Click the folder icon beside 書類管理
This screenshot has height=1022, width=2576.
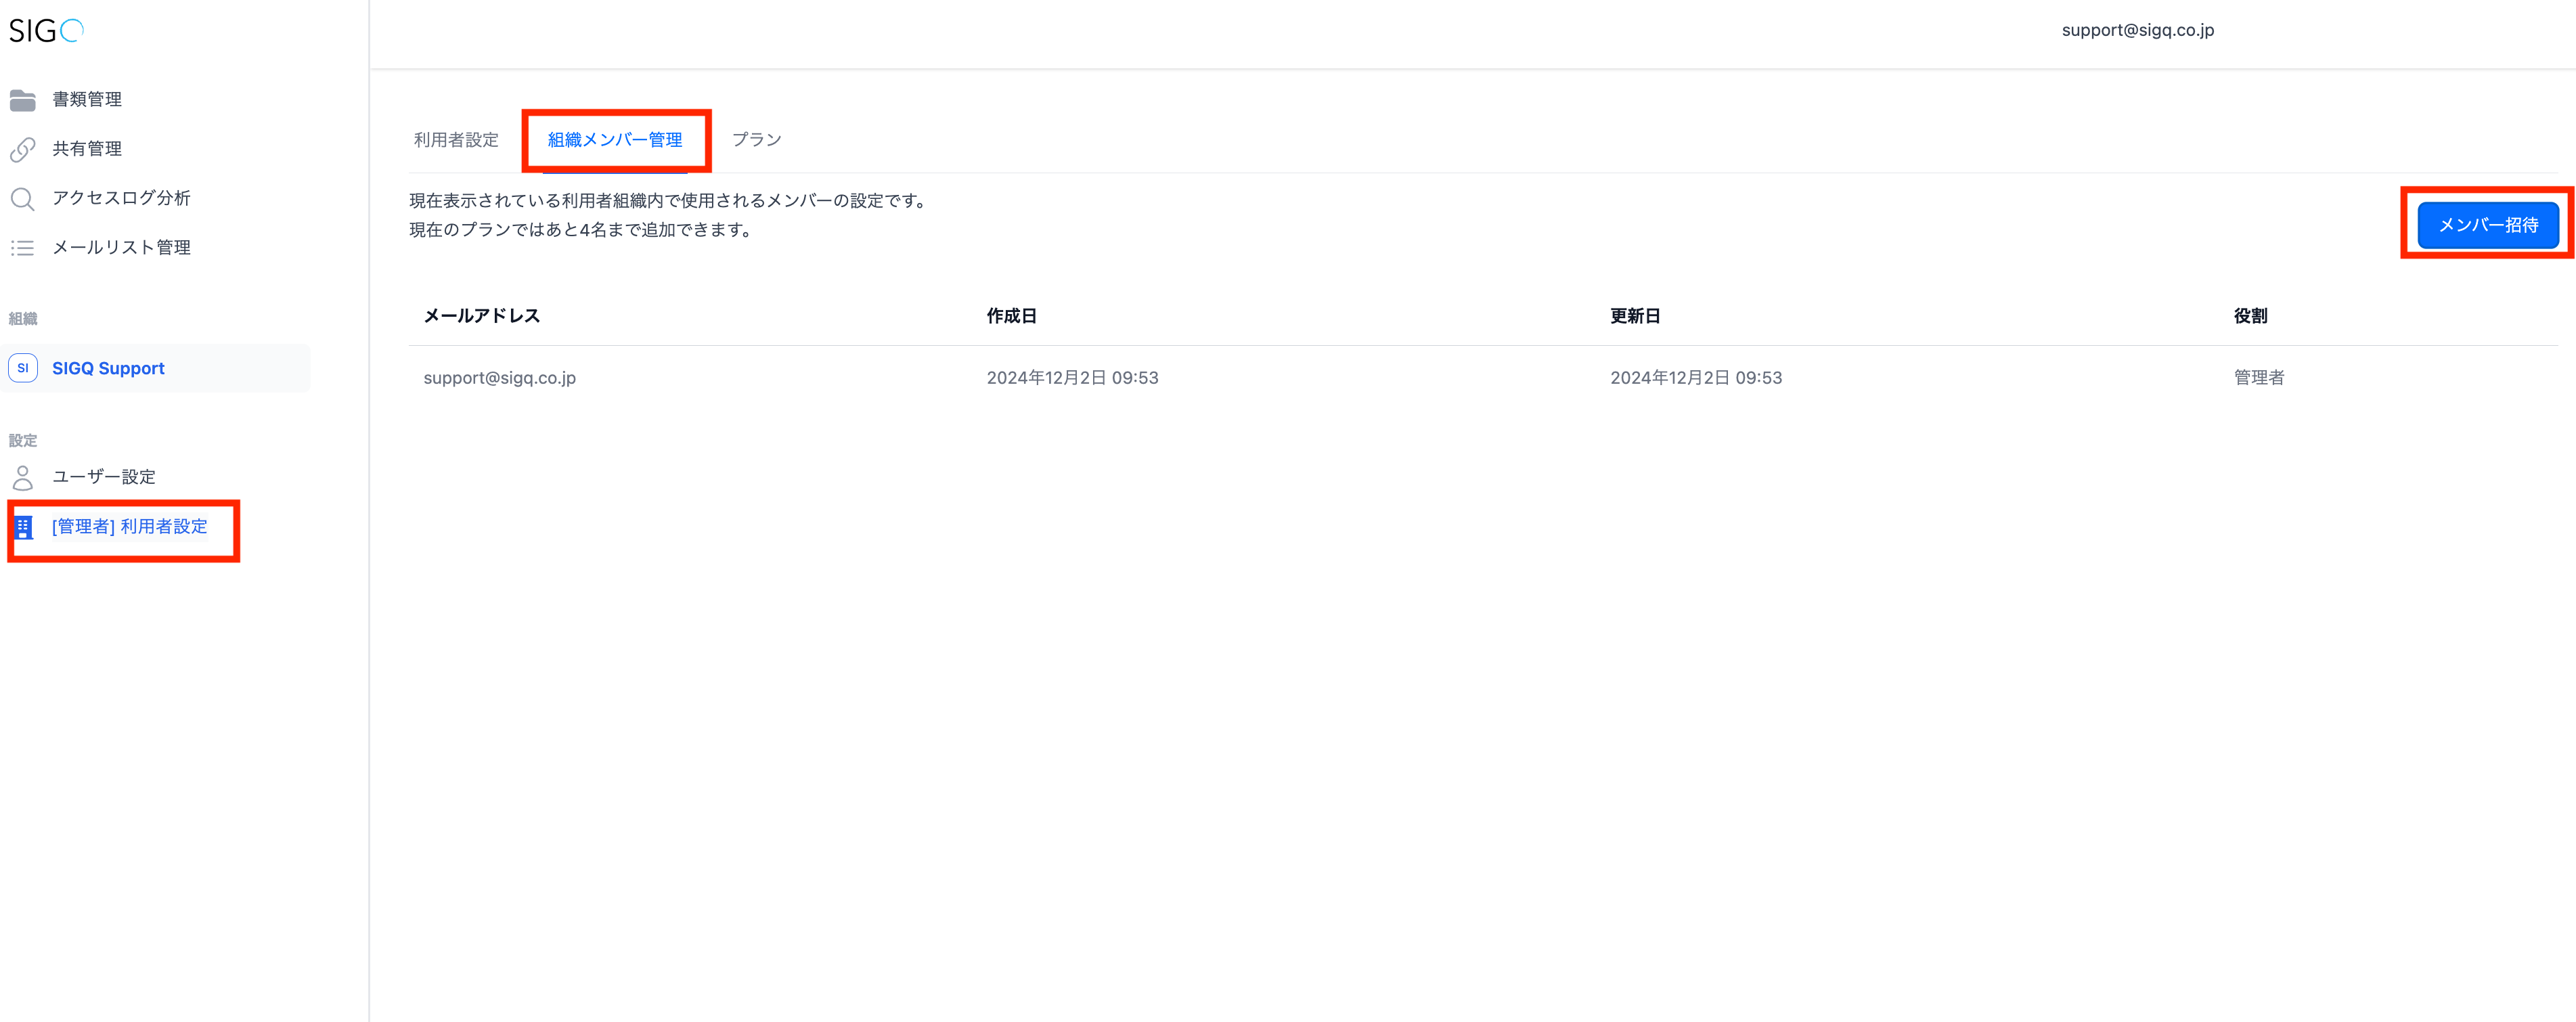(23, 100)
